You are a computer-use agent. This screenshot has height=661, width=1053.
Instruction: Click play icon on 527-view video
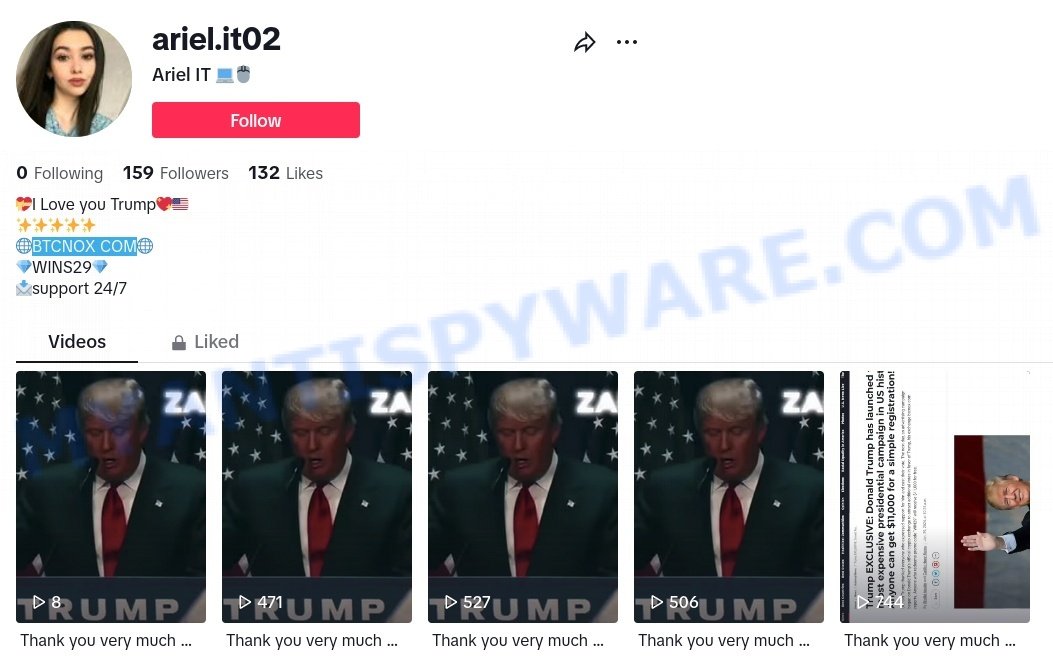[451, 602]
